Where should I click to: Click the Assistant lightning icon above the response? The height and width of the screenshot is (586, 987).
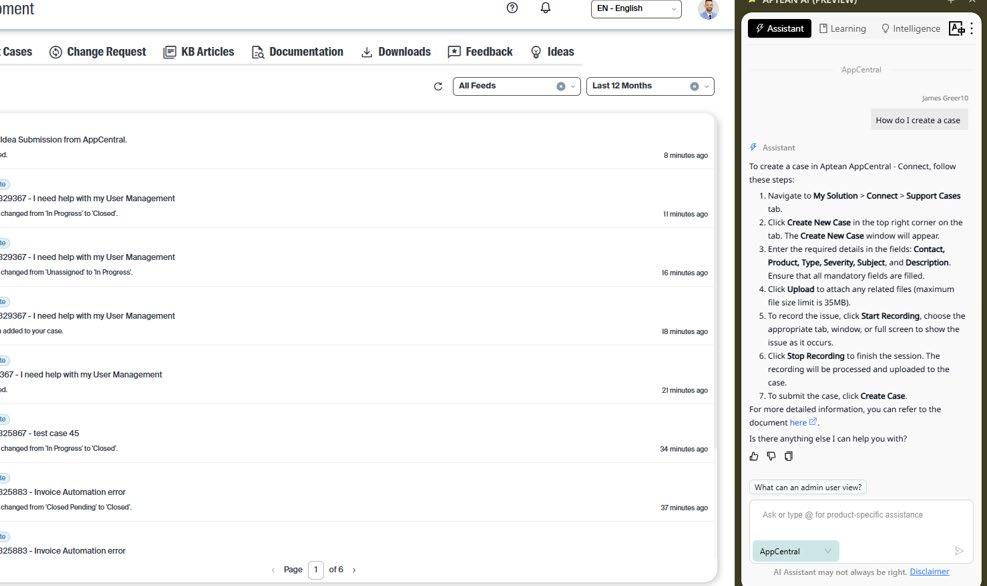pyautogui.click(x=753, y=147)
